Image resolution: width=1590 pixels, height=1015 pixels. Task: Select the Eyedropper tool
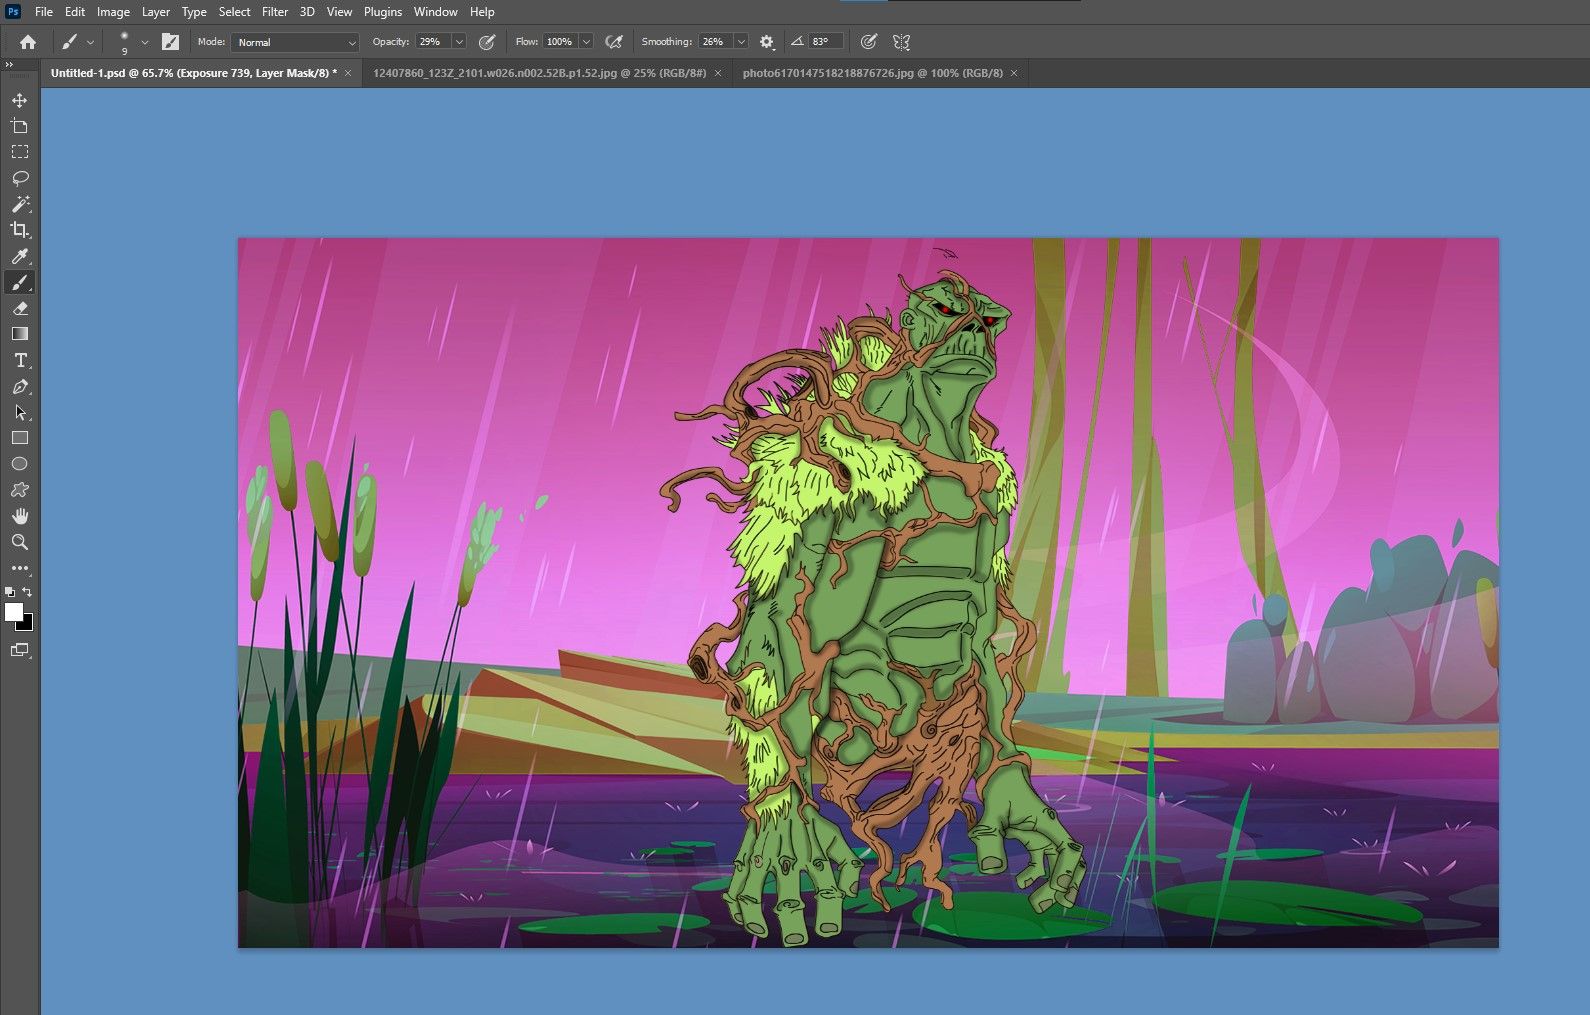20,256
